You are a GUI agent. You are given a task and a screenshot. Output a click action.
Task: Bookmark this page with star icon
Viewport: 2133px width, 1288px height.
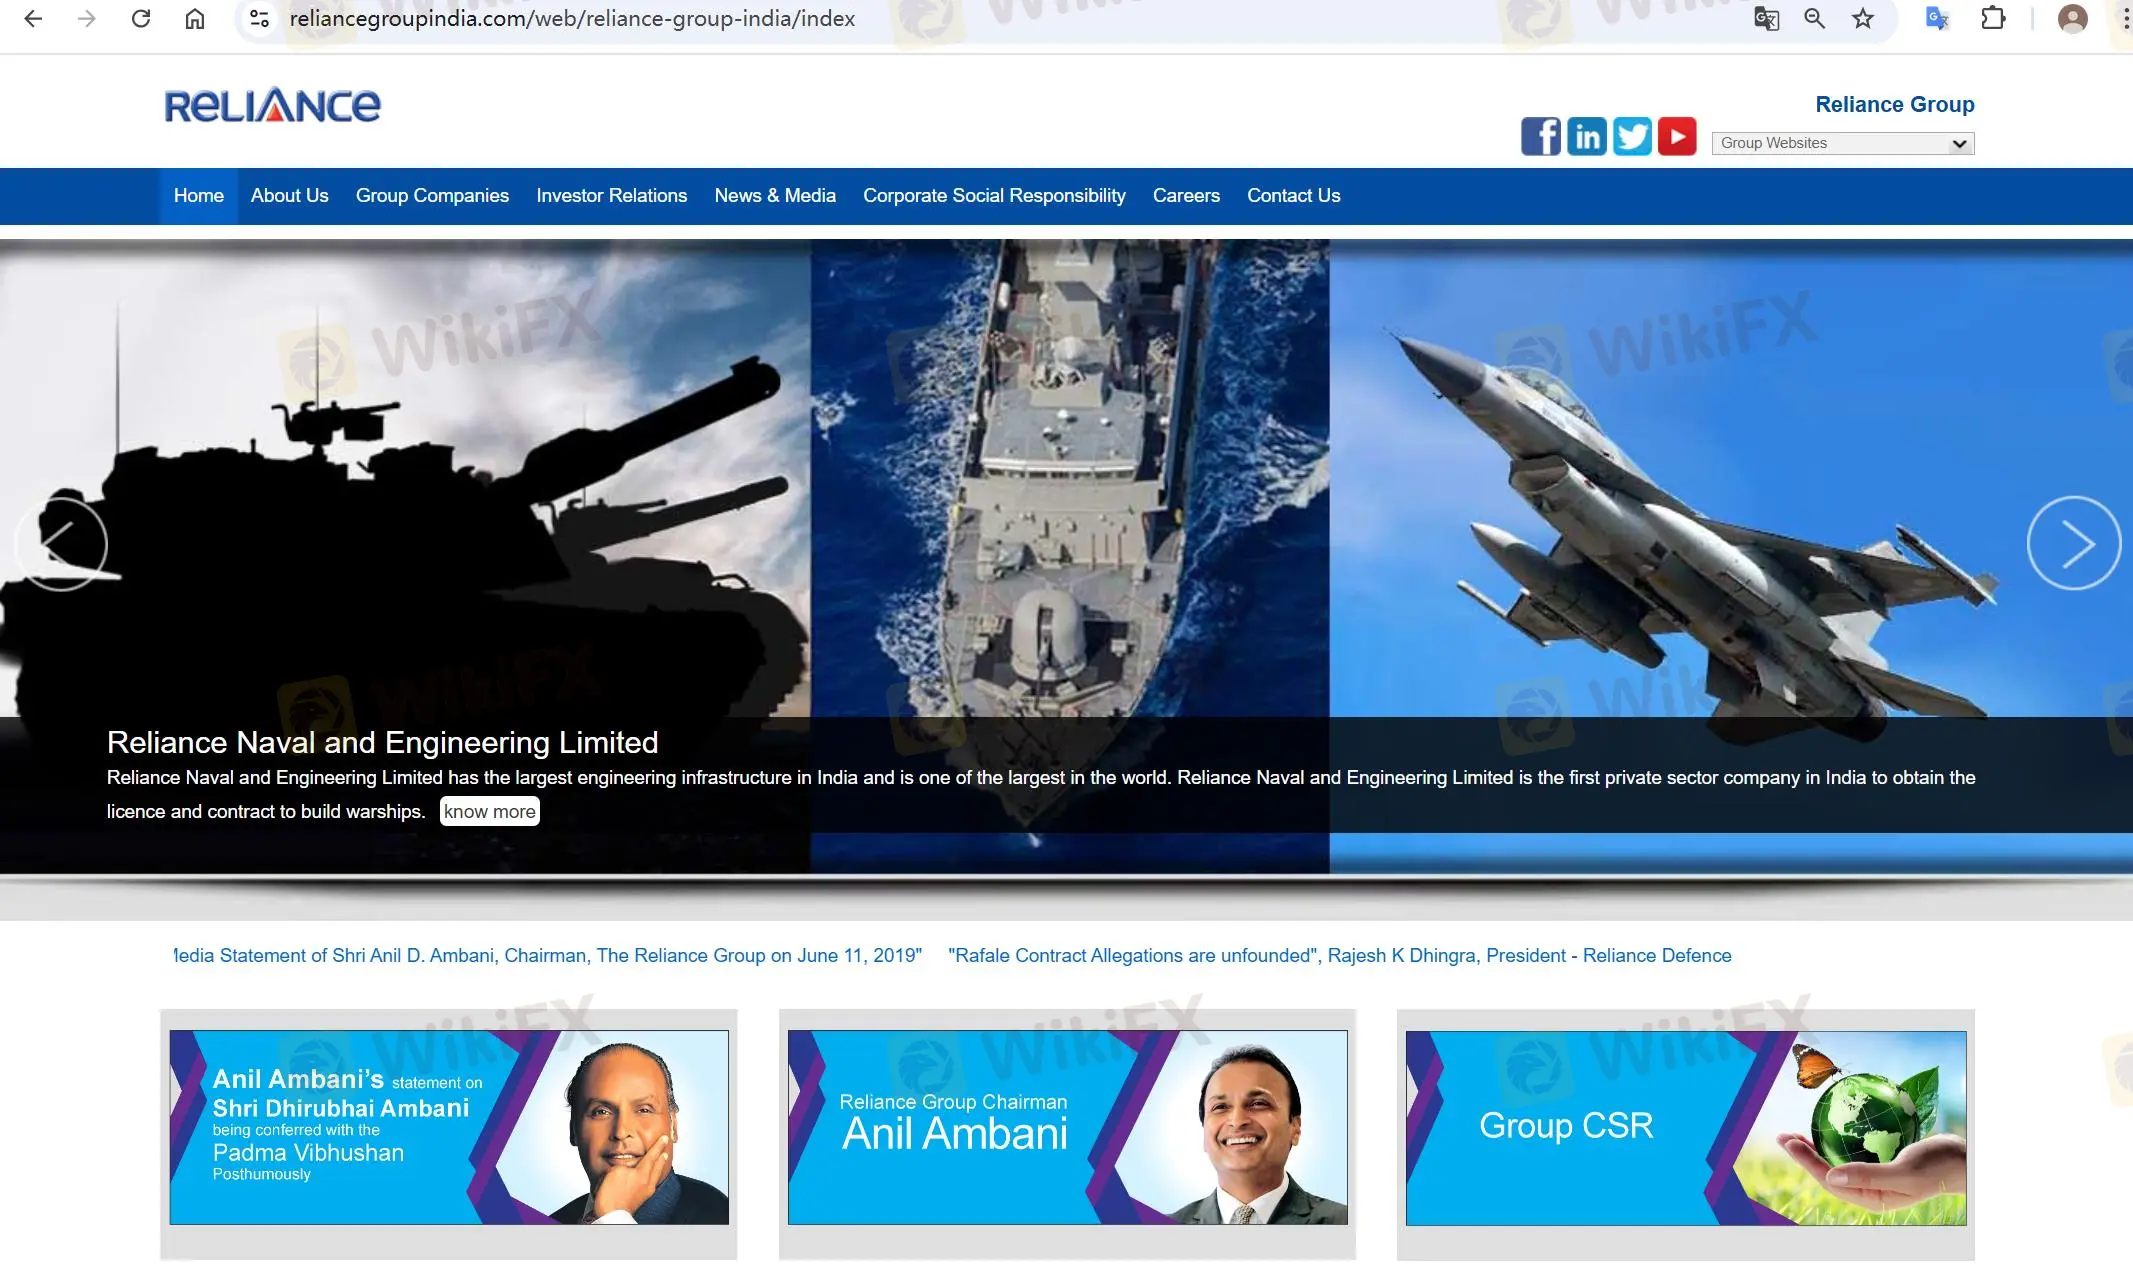coord(1862,19)
